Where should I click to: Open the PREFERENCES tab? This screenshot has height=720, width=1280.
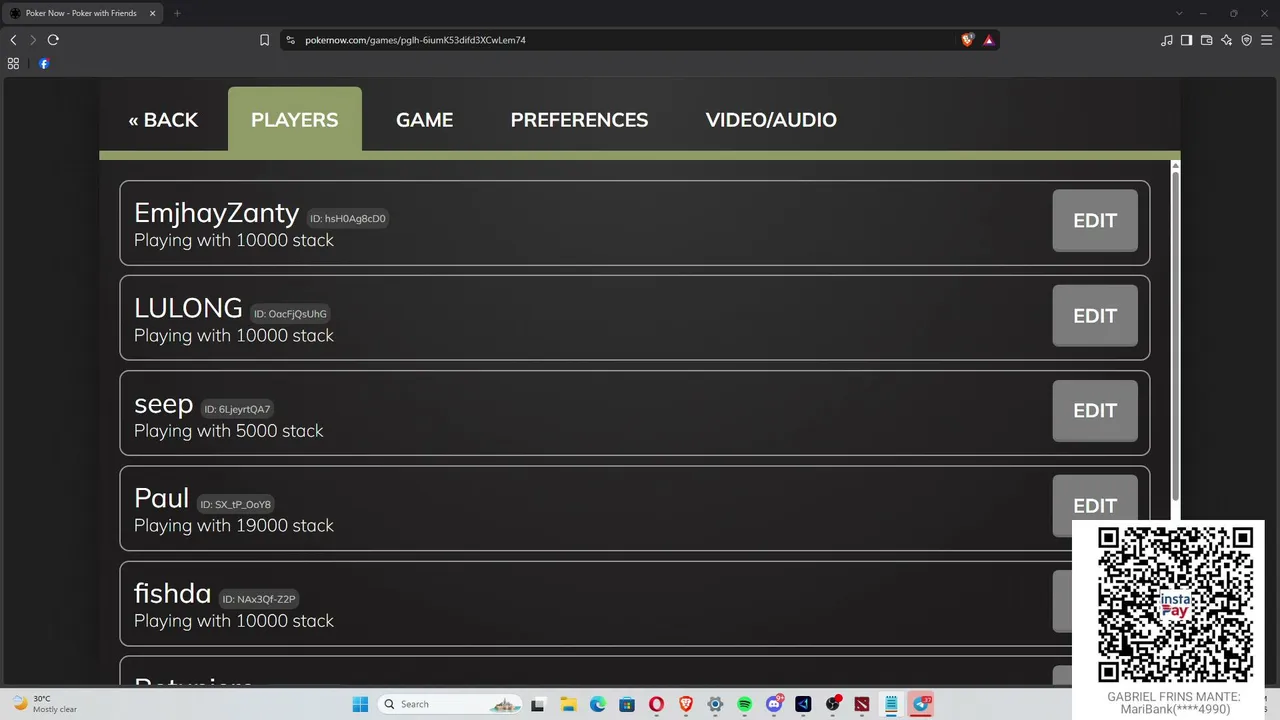coord(579,120)
